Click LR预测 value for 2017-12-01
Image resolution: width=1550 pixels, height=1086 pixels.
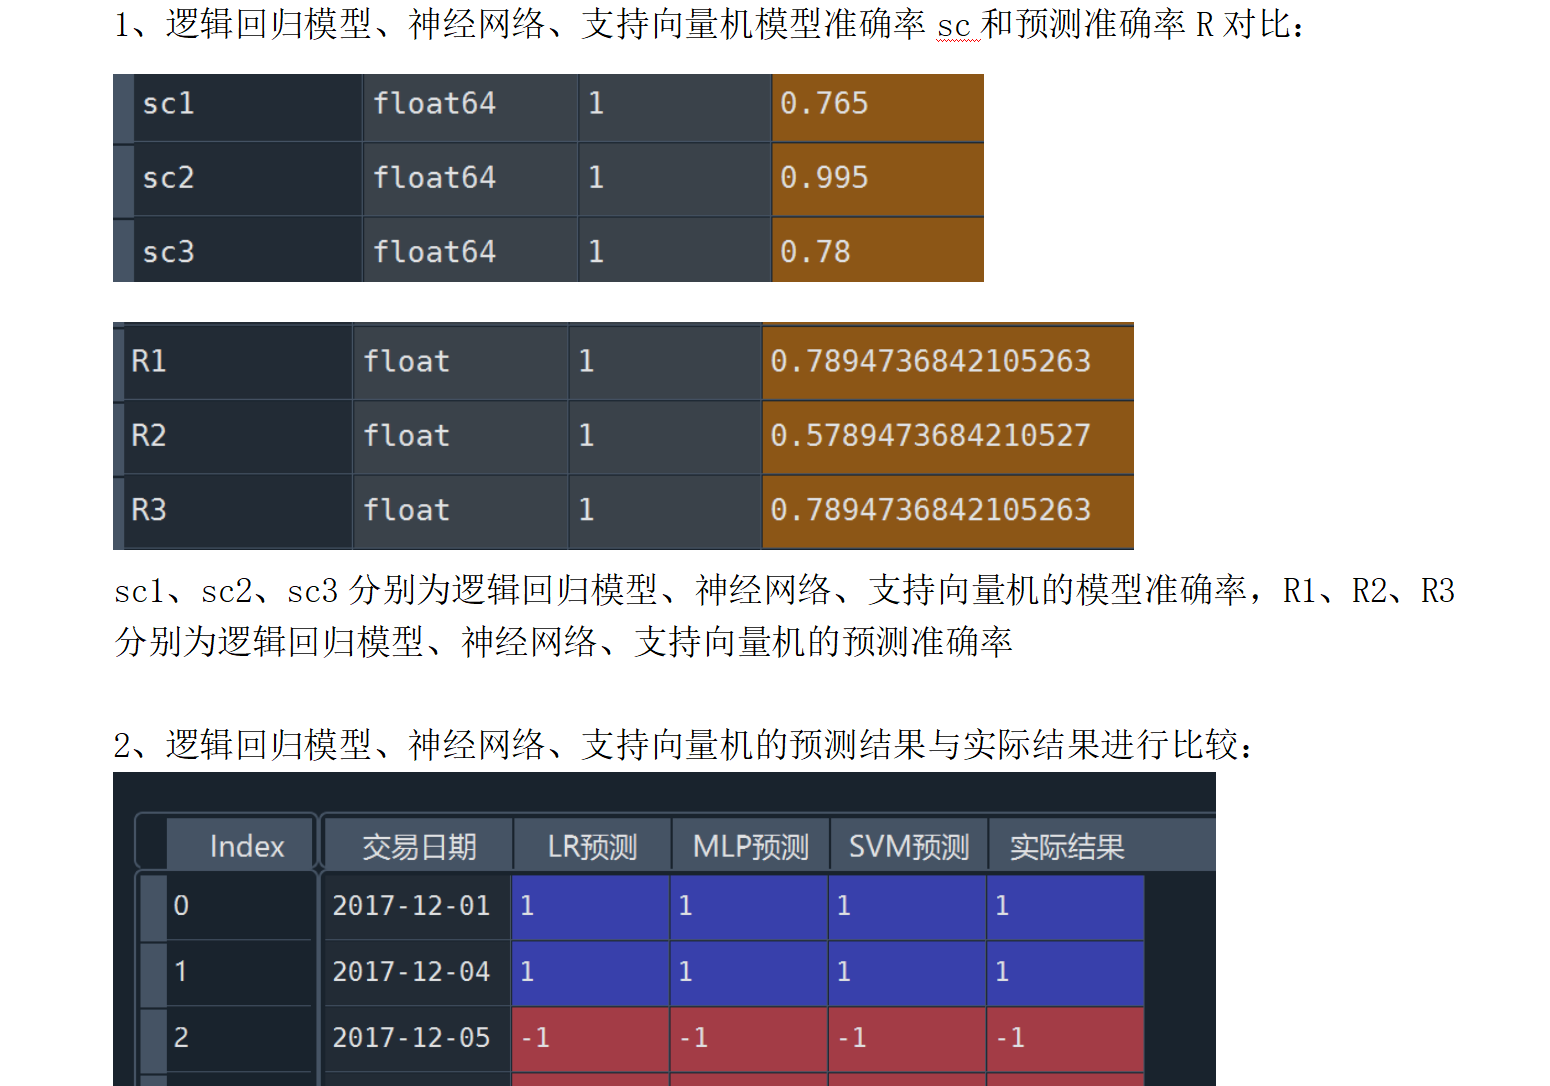[590, 907]
